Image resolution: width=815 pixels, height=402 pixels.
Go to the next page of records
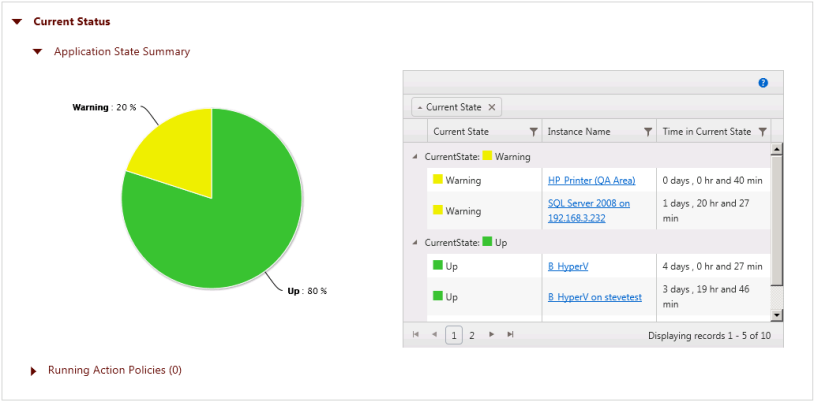[x=491, y=335]
